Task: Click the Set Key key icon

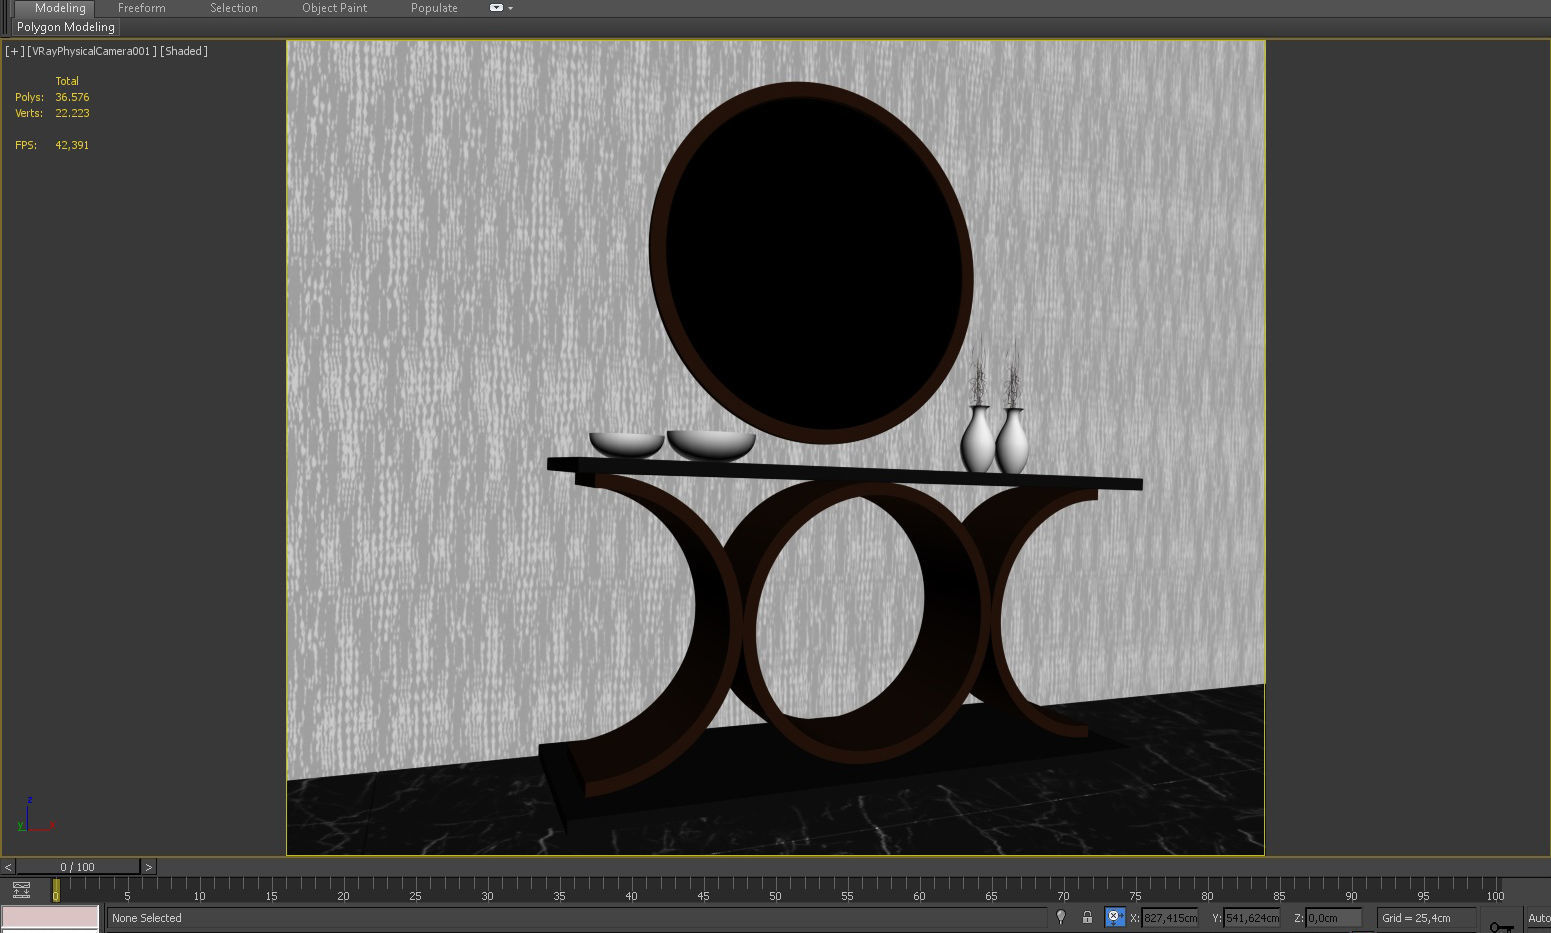Action: click(1501, 926)
